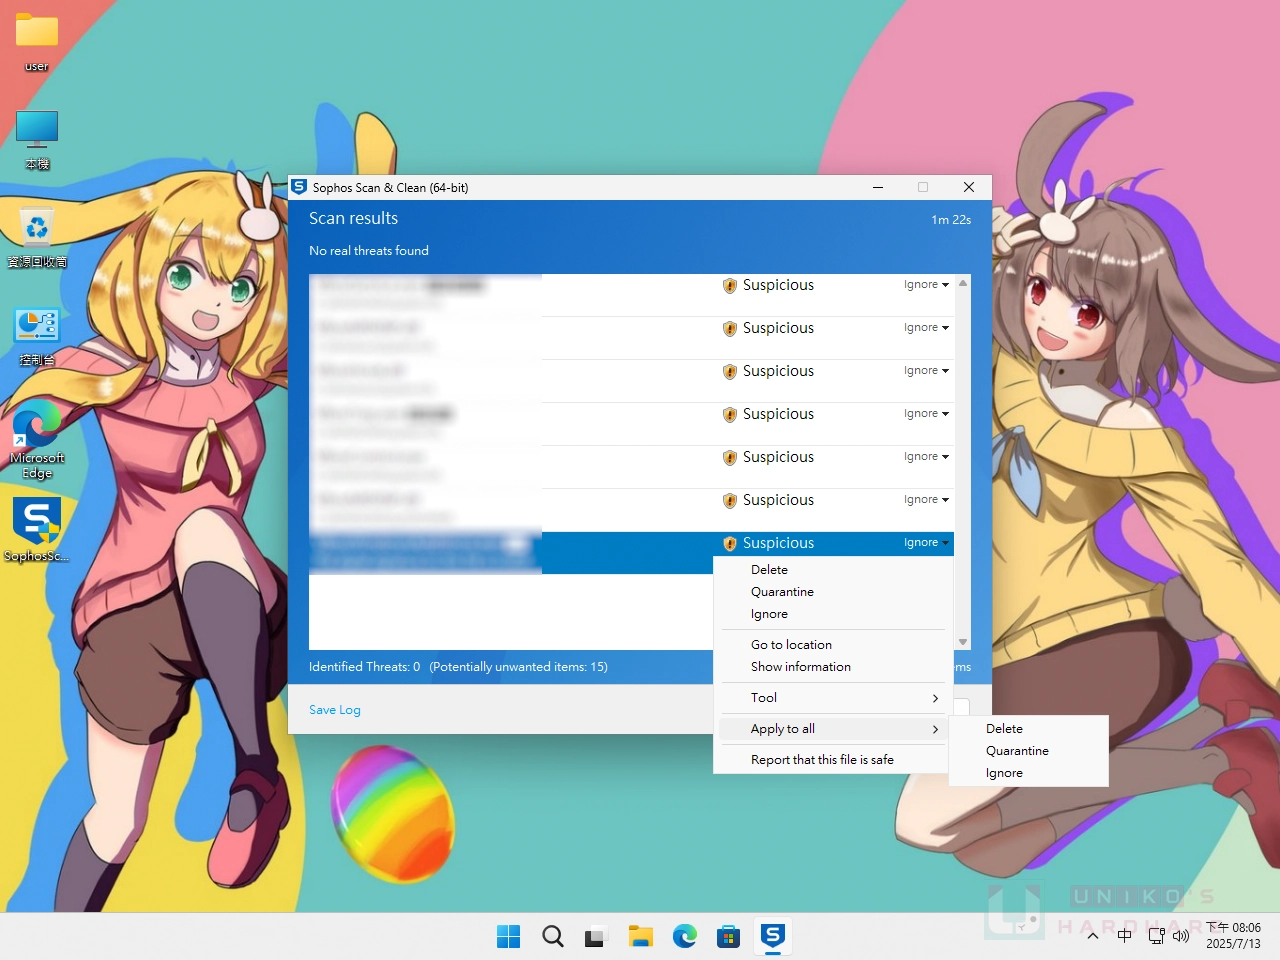1280x960 pixels.
Task: Choose Quarantine in the context menu
Action: pos(833,592)
